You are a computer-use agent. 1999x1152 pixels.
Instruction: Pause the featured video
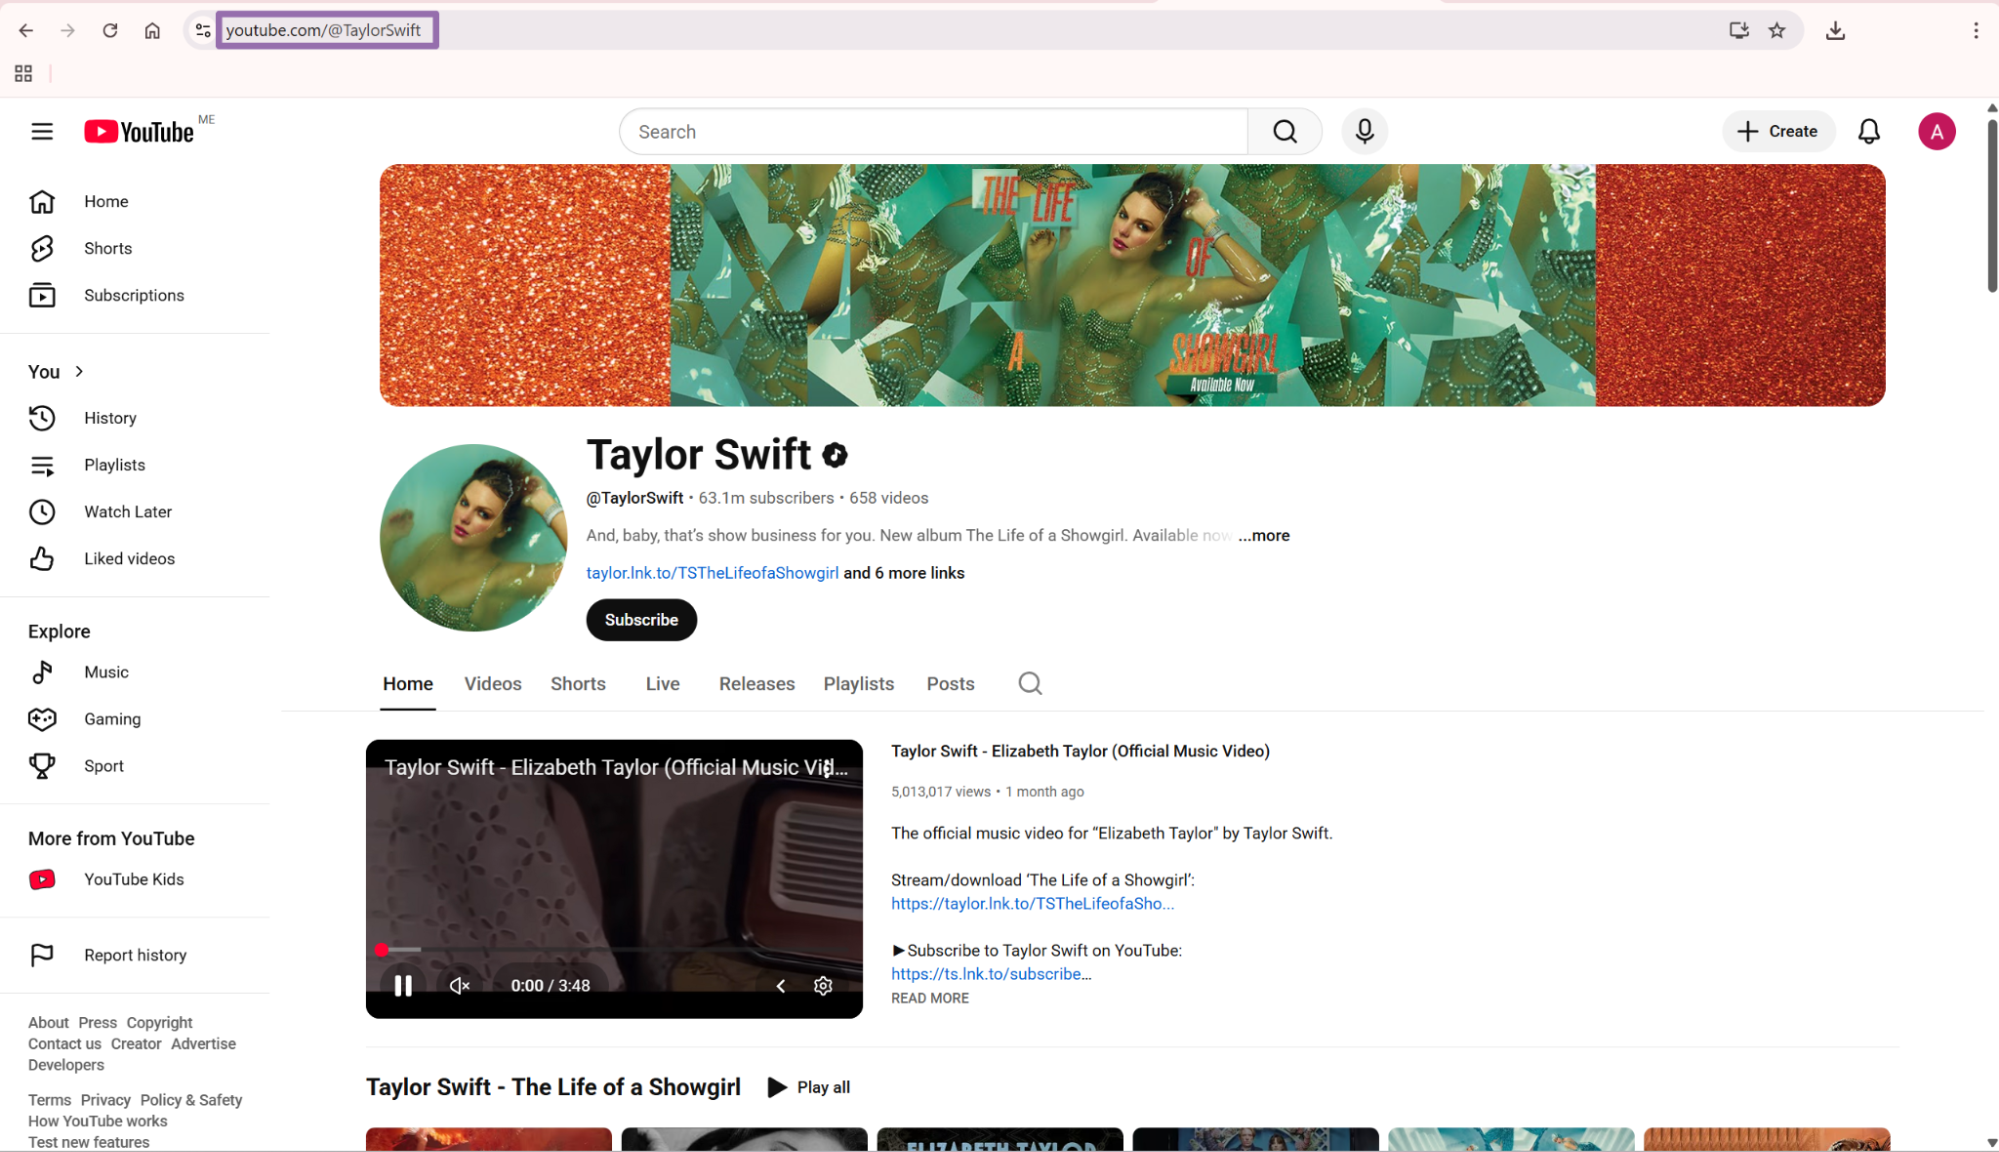pyautogui.click(x=403, y=986)
